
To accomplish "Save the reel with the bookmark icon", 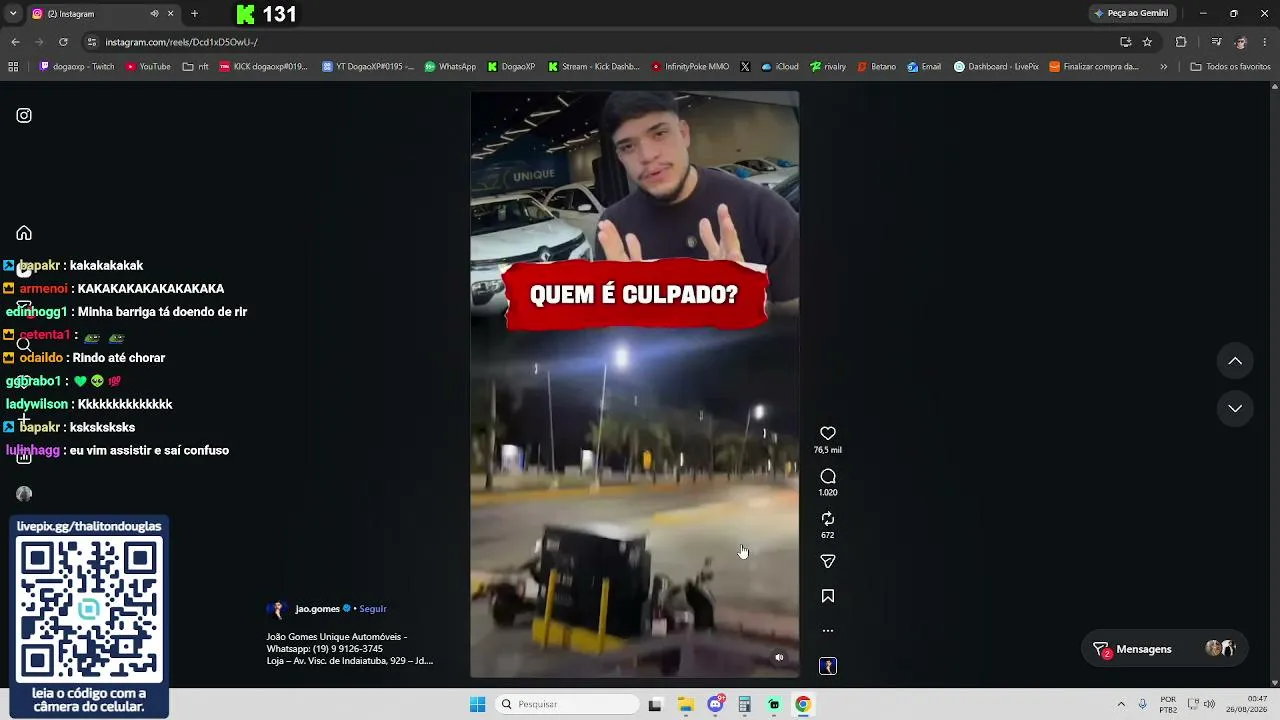I will (x=828, y=596).
